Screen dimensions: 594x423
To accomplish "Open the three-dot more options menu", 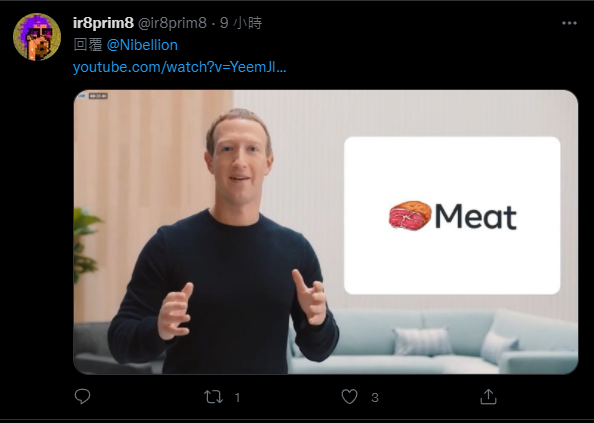I will tap(569, 23).
